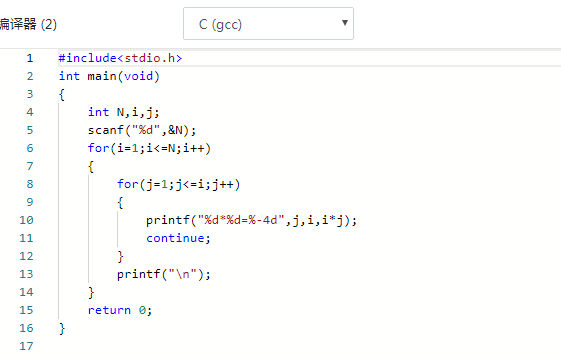
Task: Click line number 9 in gutter
Action: 30,202
